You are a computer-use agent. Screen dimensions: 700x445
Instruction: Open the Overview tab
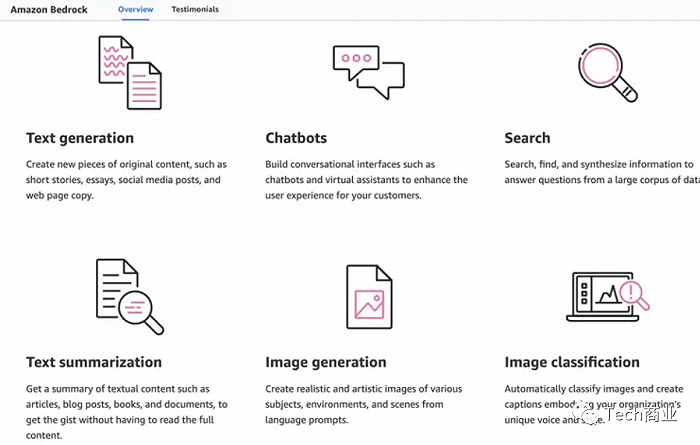[x=136, y=9]
